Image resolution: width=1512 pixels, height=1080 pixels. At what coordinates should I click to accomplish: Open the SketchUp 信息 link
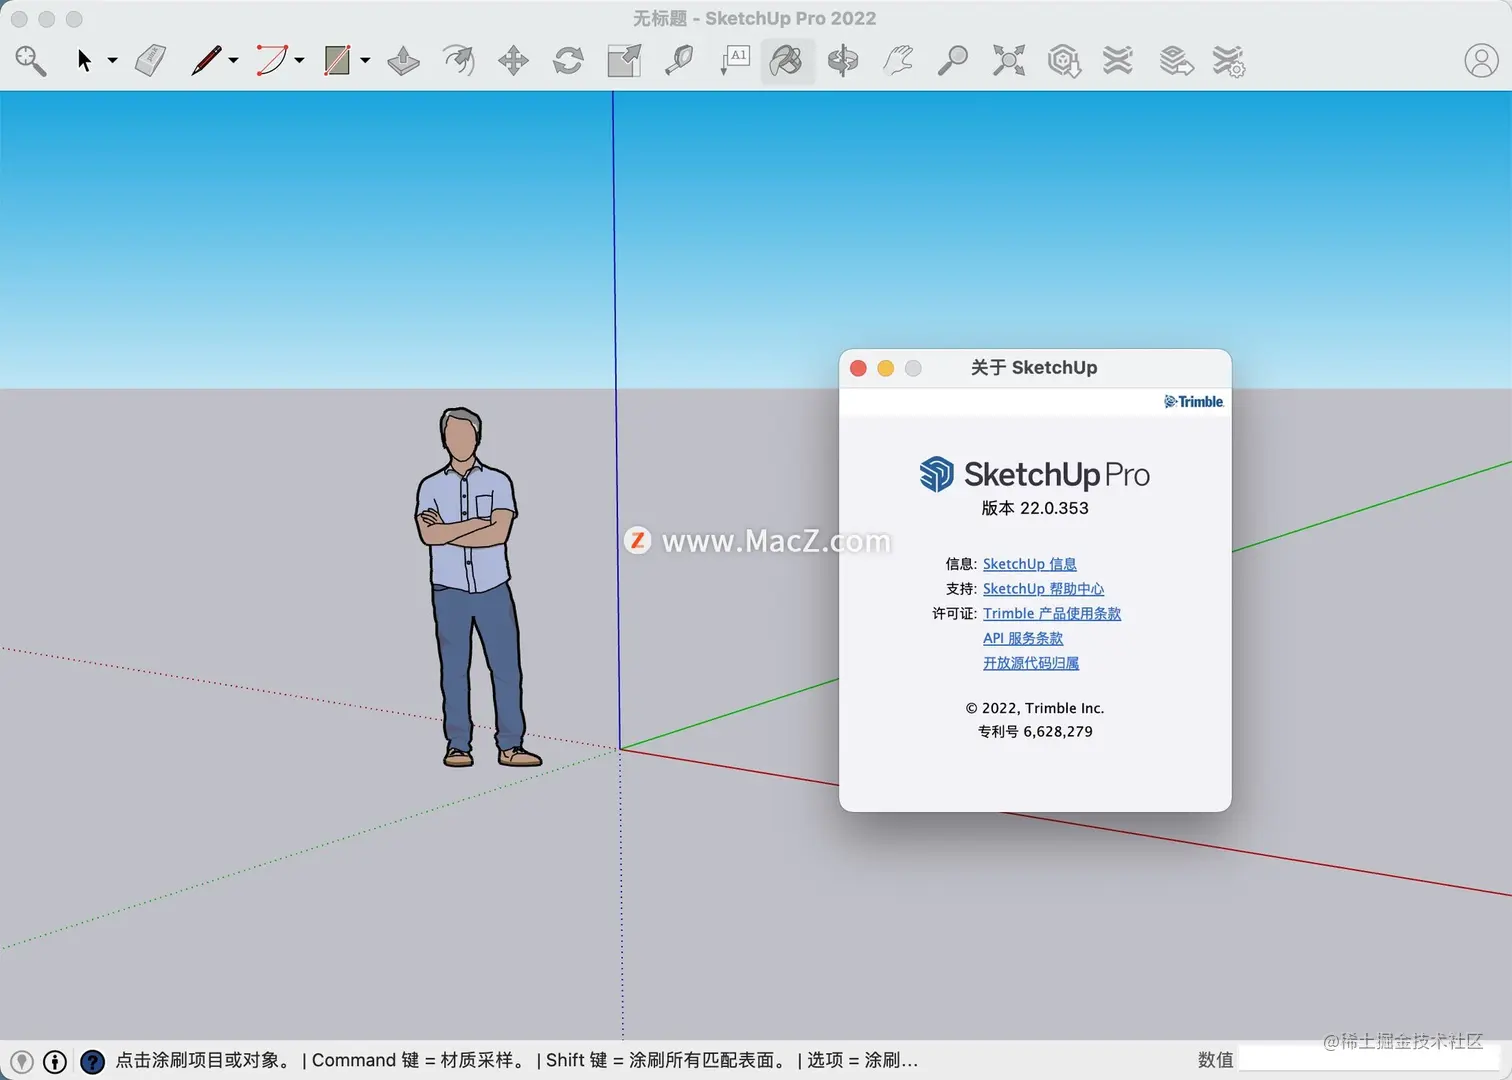pos(1029,564)
